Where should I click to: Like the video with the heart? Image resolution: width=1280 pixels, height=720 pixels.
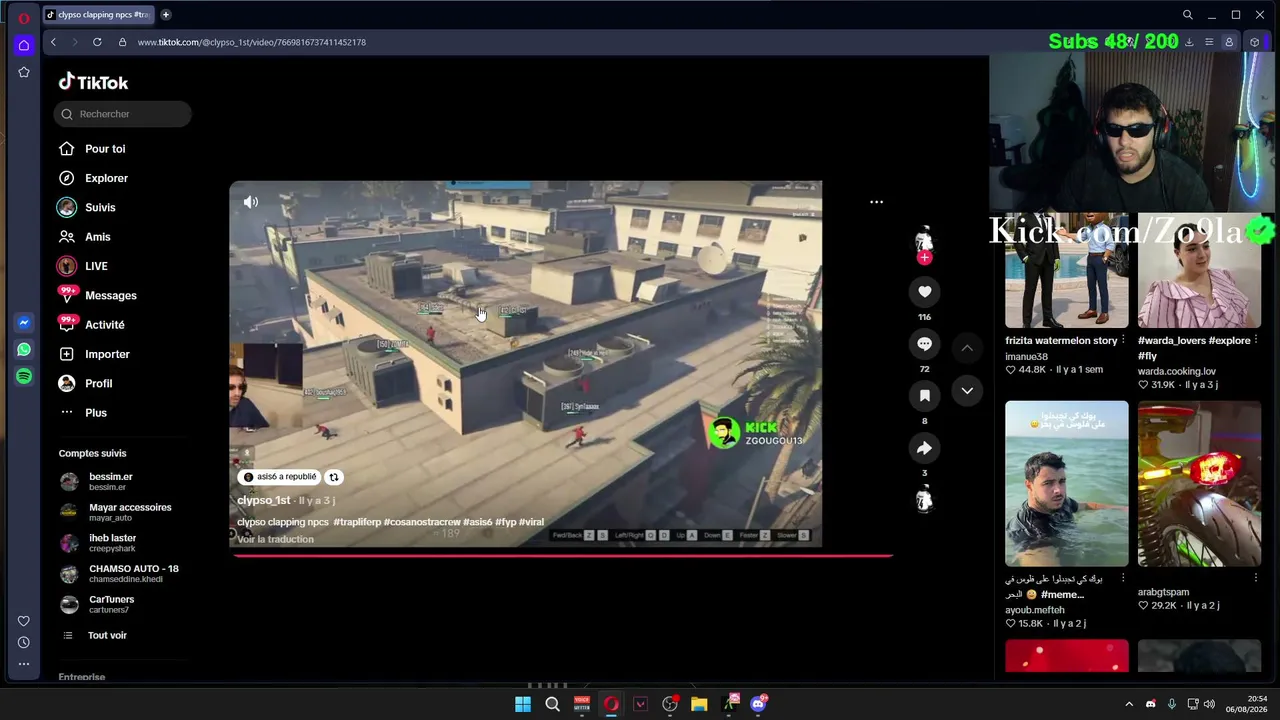(924, 292)
